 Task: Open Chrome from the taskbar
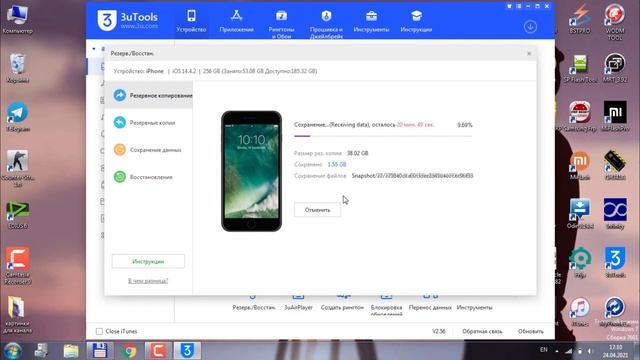(129, 351)
